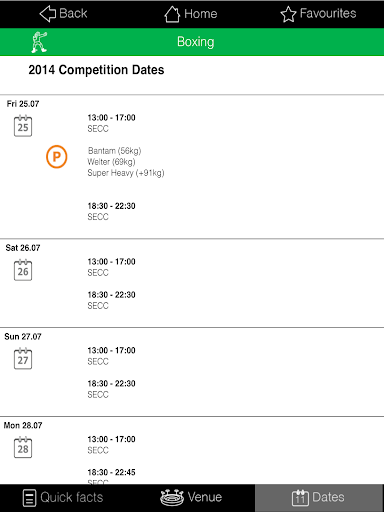Tap the orange P preliminaries badge

(x=57, y=156)
